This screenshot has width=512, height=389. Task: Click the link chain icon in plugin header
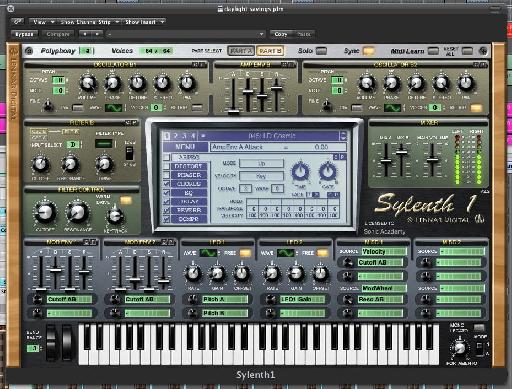point(17,22)
